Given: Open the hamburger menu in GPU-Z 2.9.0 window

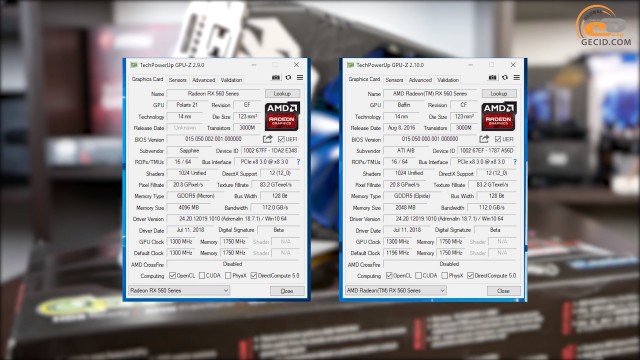Looking at the screenshot, I should click(x=300, y=78).
